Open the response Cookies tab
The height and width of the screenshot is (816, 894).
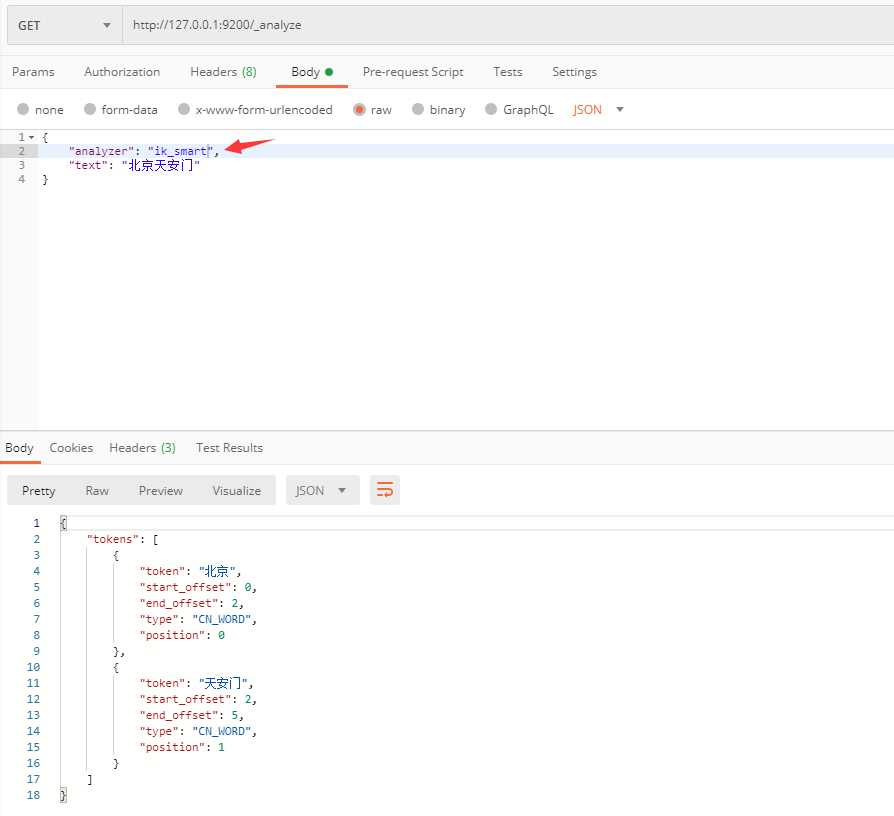pos(71,448)
